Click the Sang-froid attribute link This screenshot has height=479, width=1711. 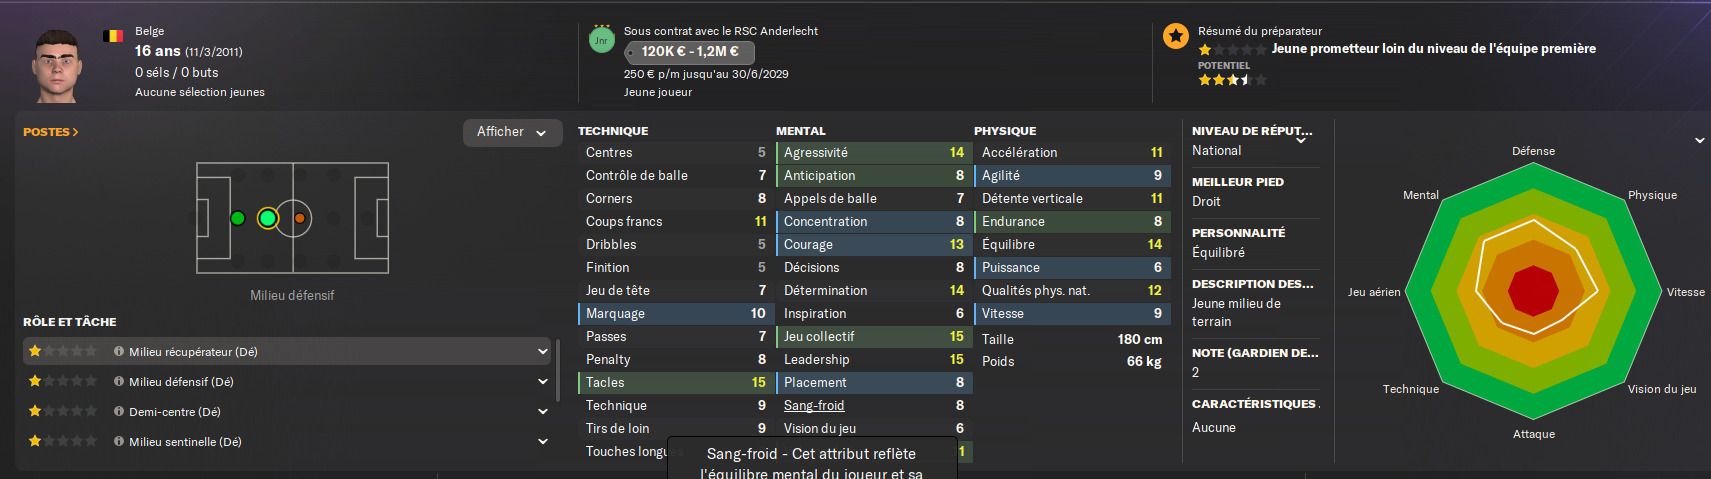point(814,406)
